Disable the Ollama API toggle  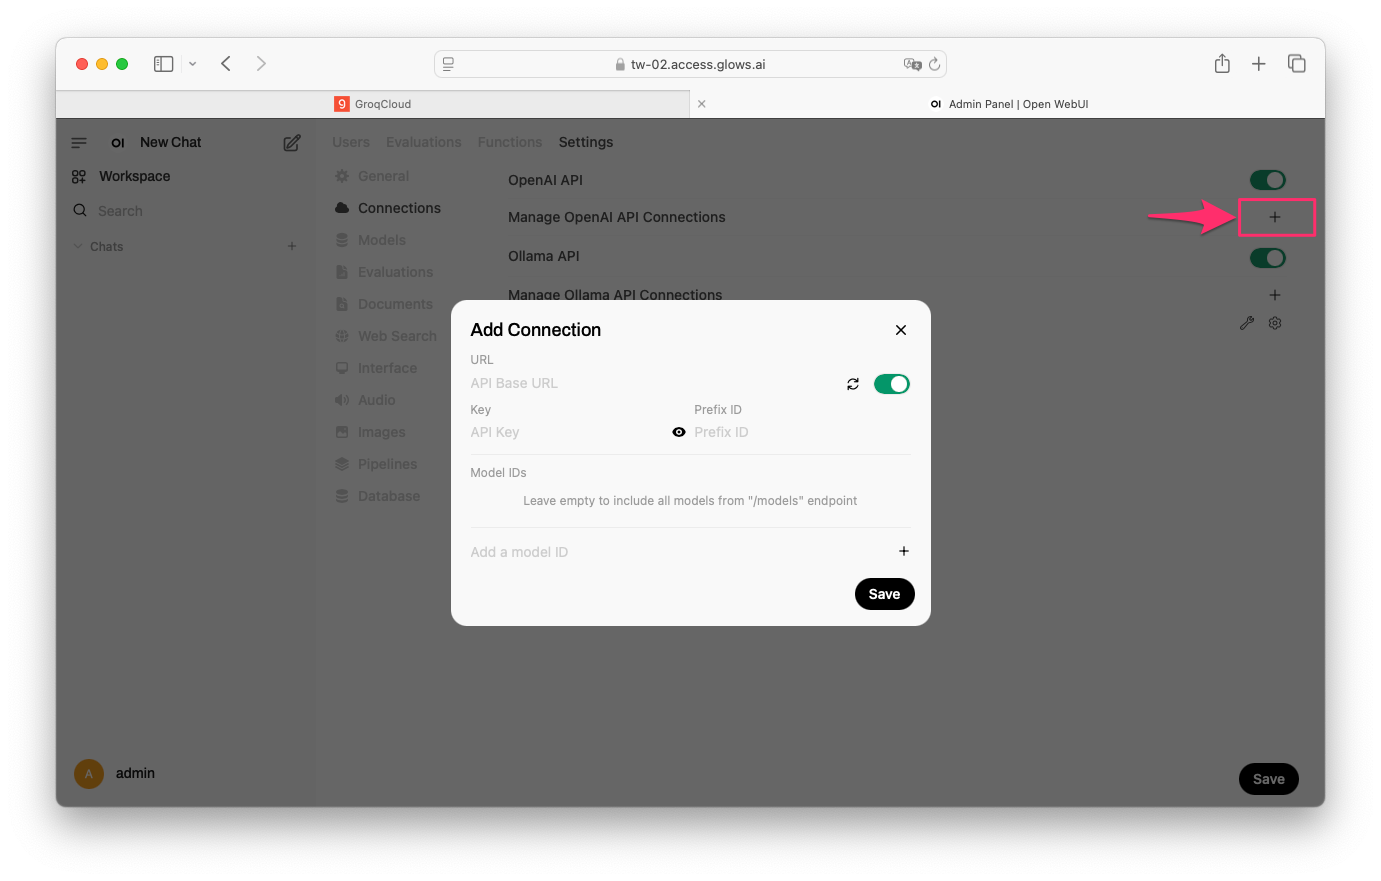pyautogui.click(x=1268, y=258)
